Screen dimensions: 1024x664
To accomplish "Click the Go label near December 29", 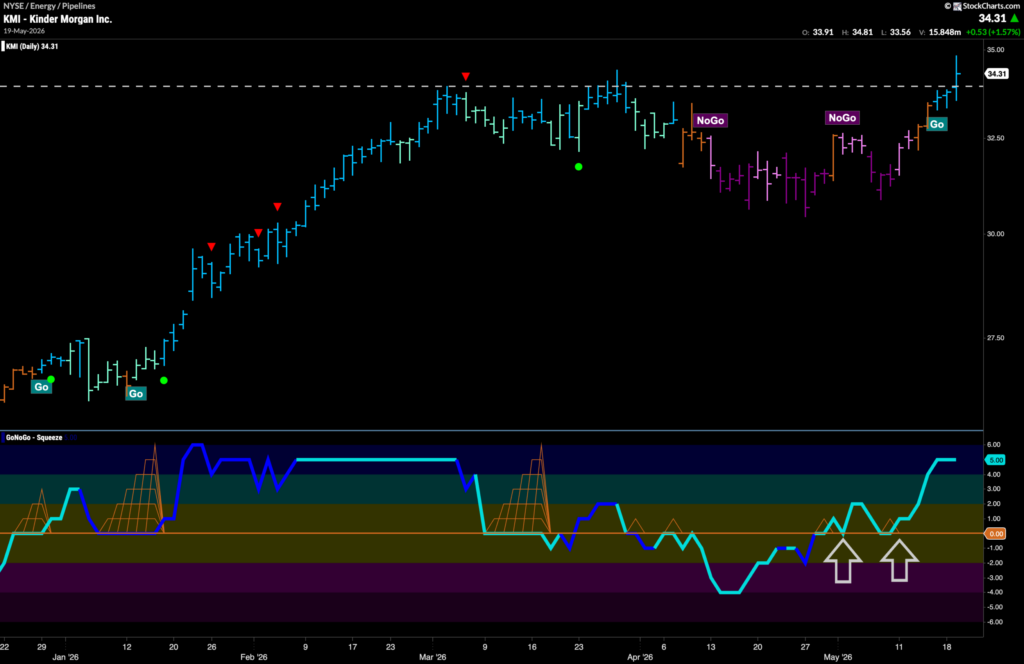I will point(41,387).
